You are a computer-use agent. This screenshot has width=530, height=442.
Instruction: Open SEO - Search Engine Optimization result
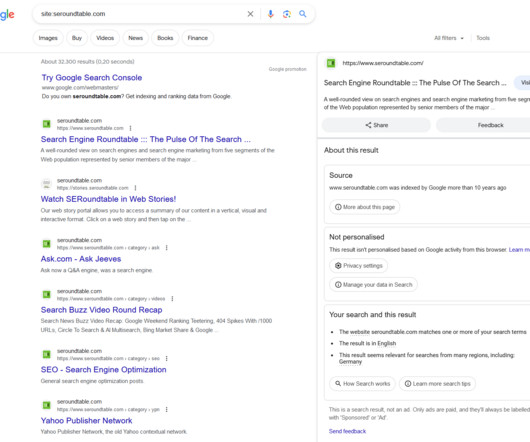[x=103, y=370]
